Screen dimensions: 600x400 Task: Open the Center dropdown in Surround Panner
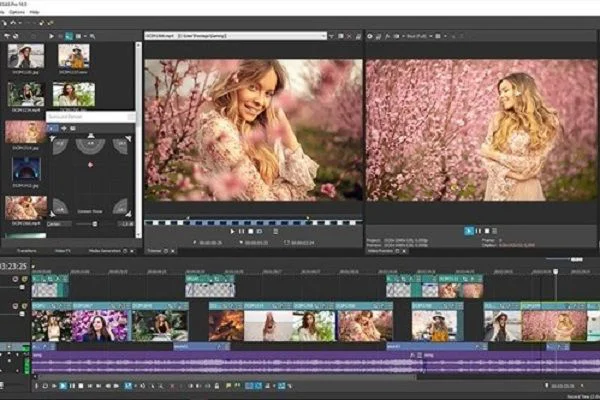59,224
